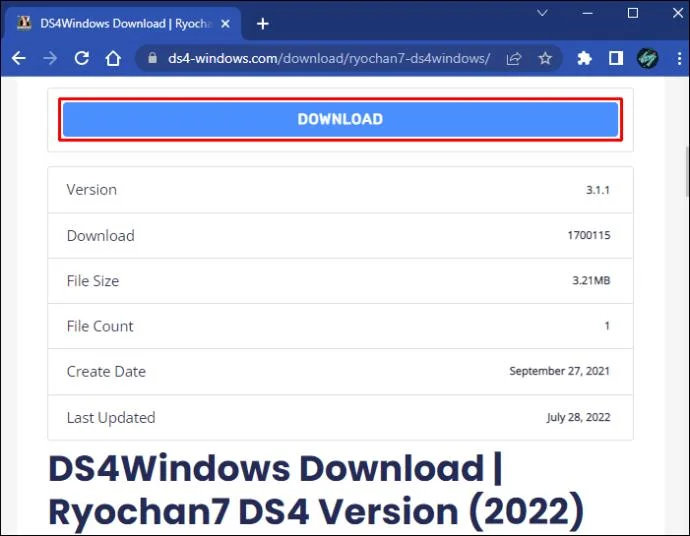Screen dimensions: 690x536
Task: Bookmark this page with the star
Action: 545,58
